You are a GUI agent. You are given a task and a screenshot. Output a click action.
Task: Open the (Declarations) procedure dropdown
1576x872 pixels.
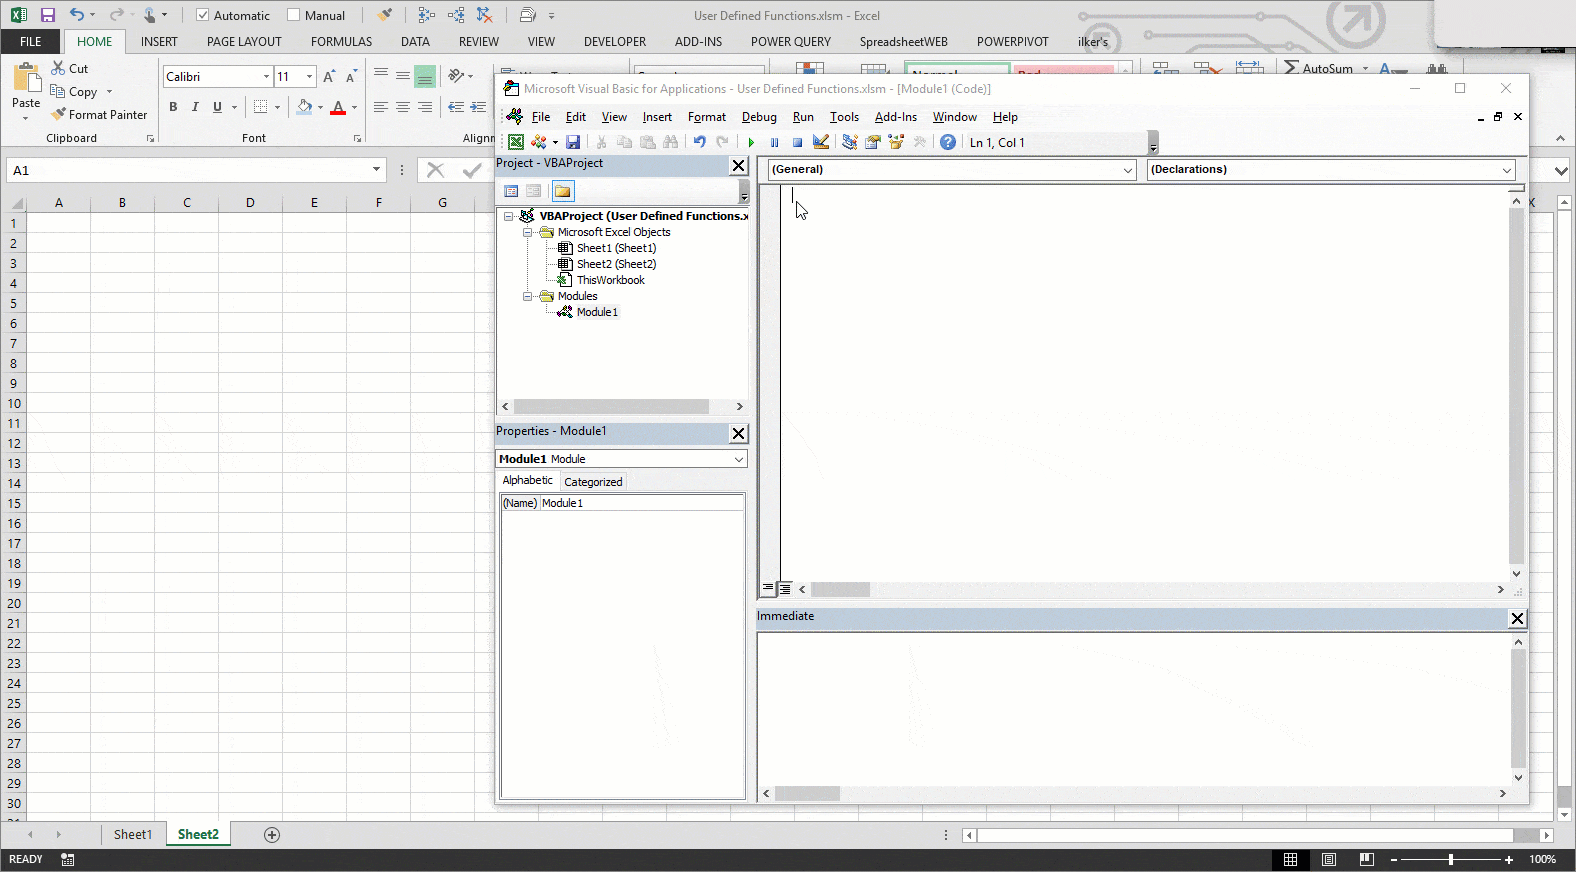tap(1507, 170)
